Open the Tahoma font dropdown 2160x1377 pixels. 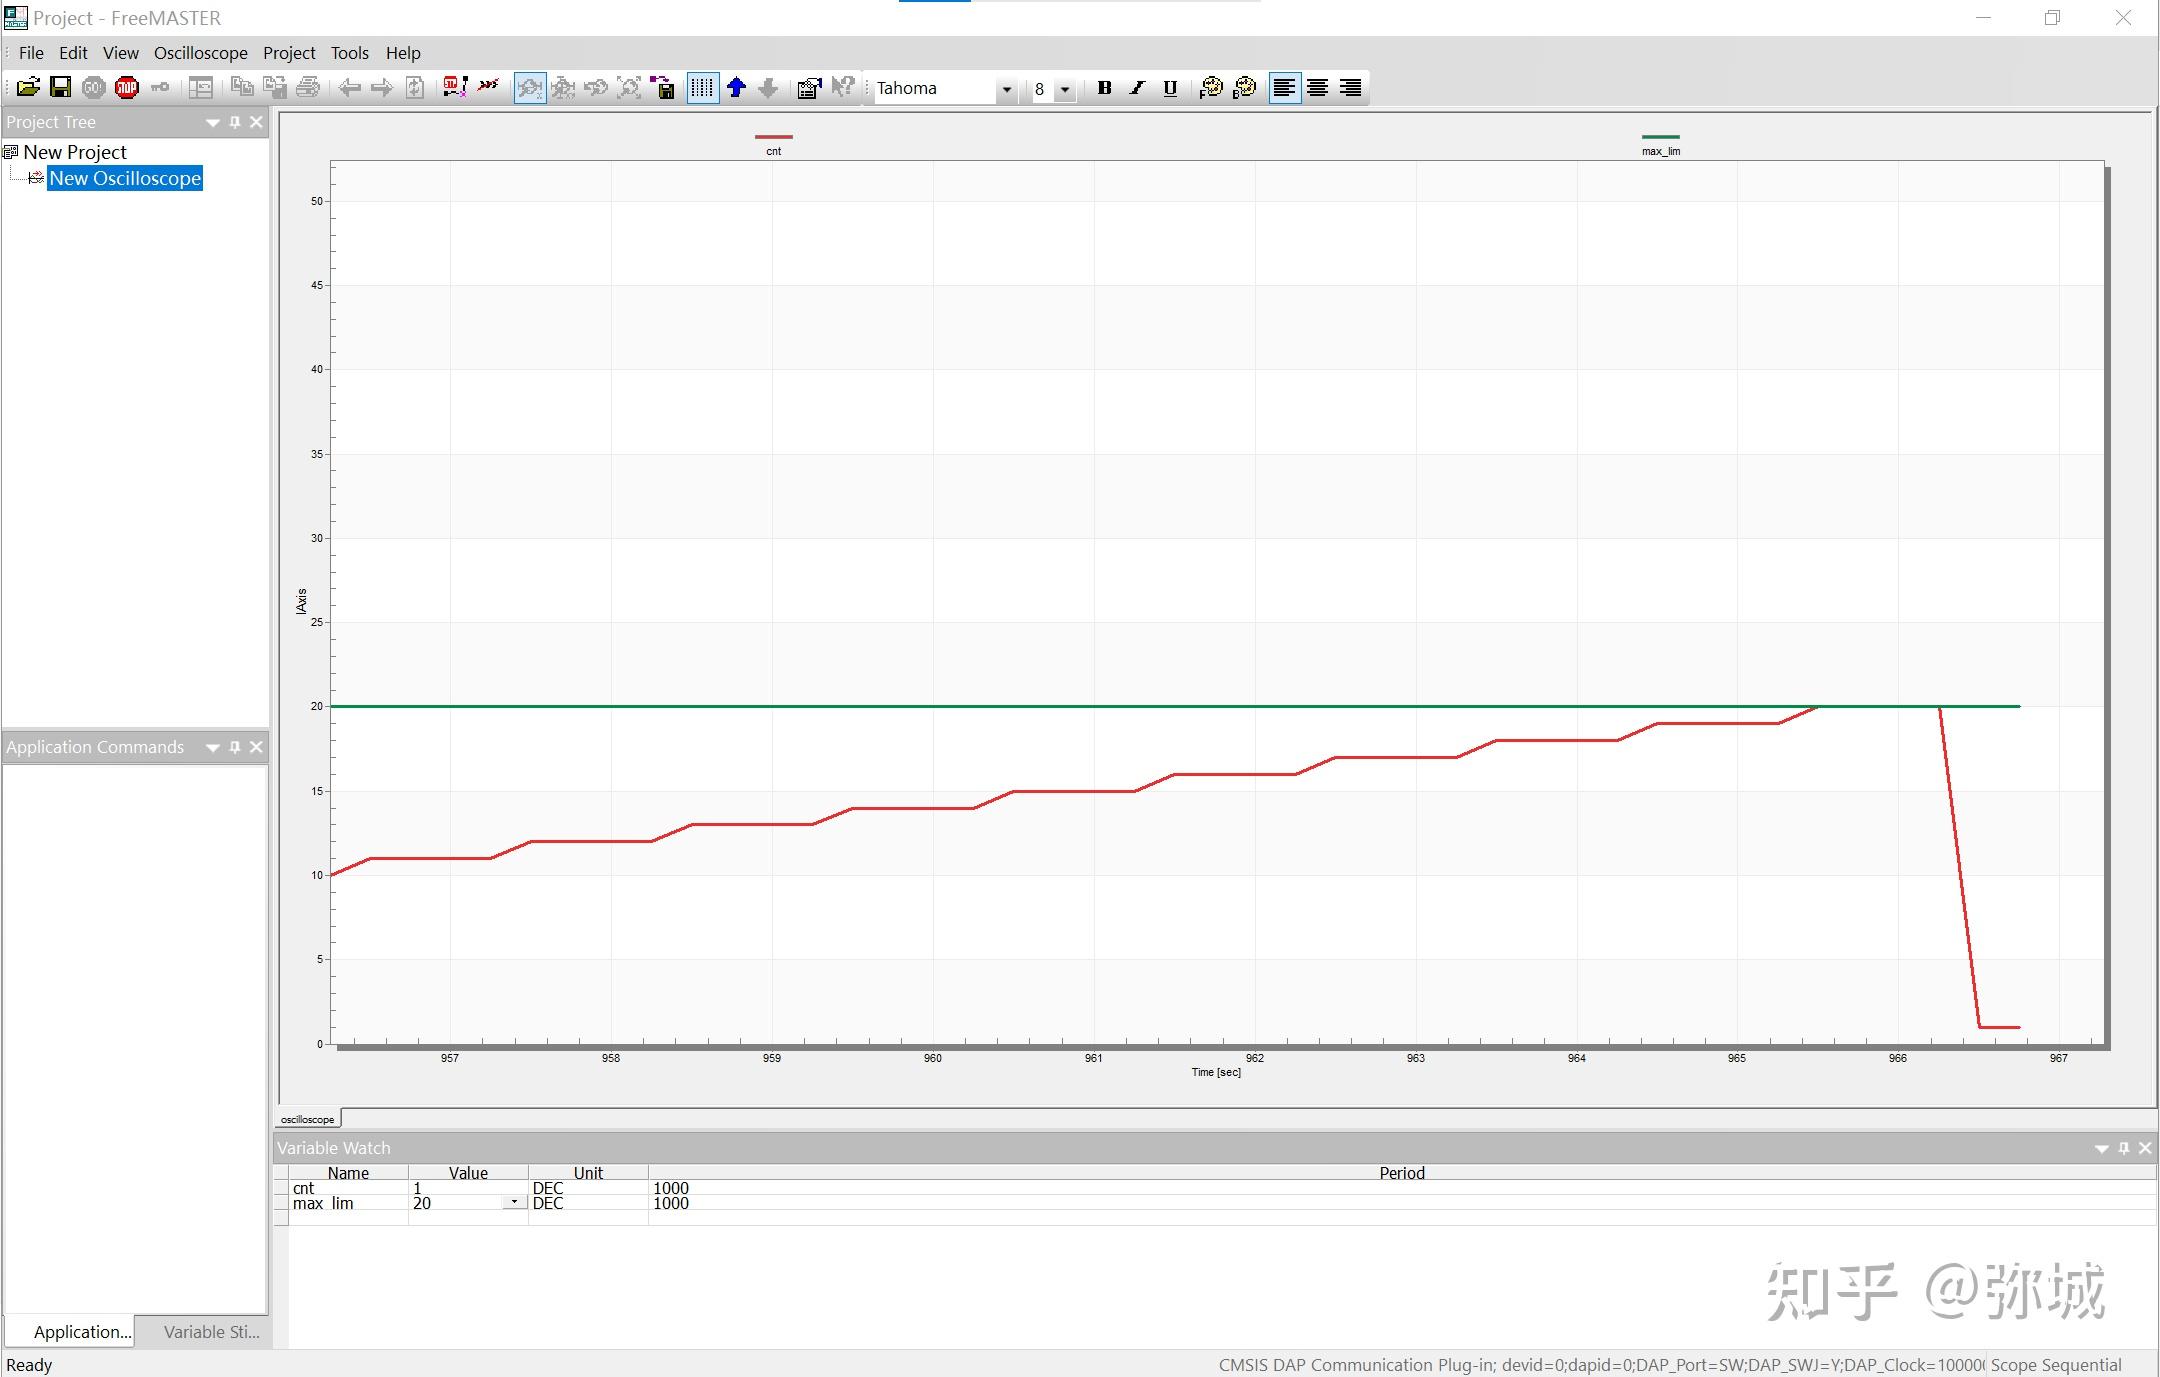click(x=1006, y=89)
